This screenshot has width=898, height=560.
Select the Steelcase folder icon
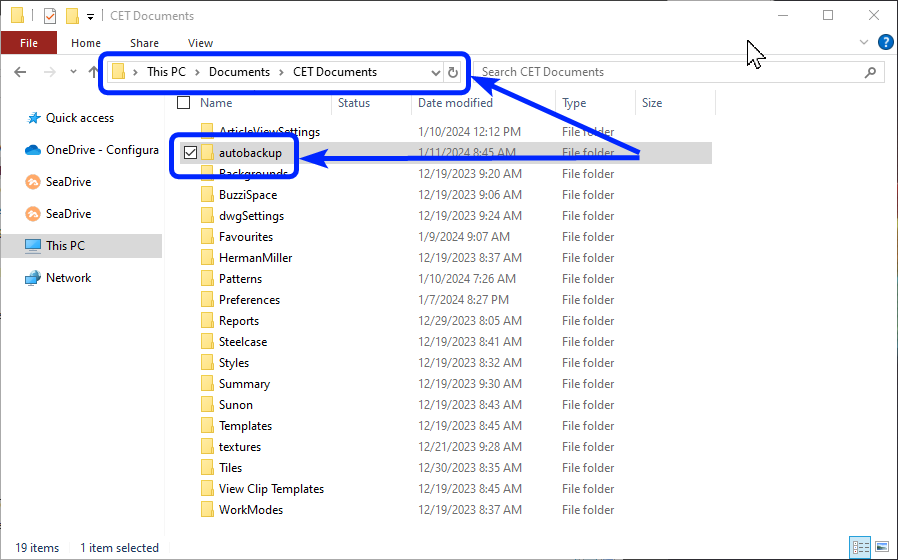pyautogui.click(x=207, y=342)
